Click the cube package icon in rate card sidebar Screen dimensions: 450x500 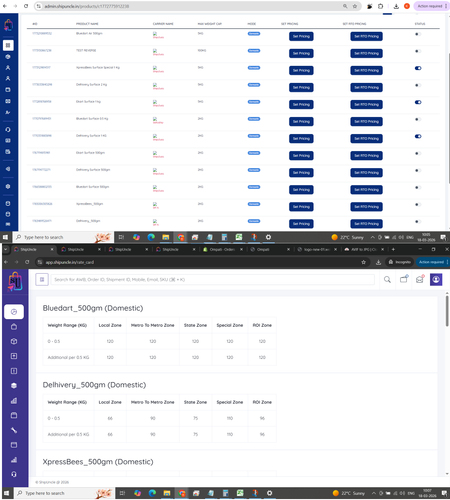[x=14, y=341]
